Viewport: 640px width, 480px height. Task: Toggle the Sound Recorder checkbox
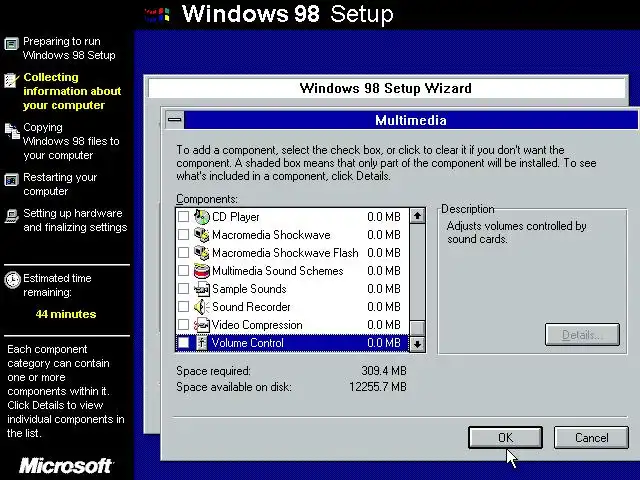(x=184, y=307)
